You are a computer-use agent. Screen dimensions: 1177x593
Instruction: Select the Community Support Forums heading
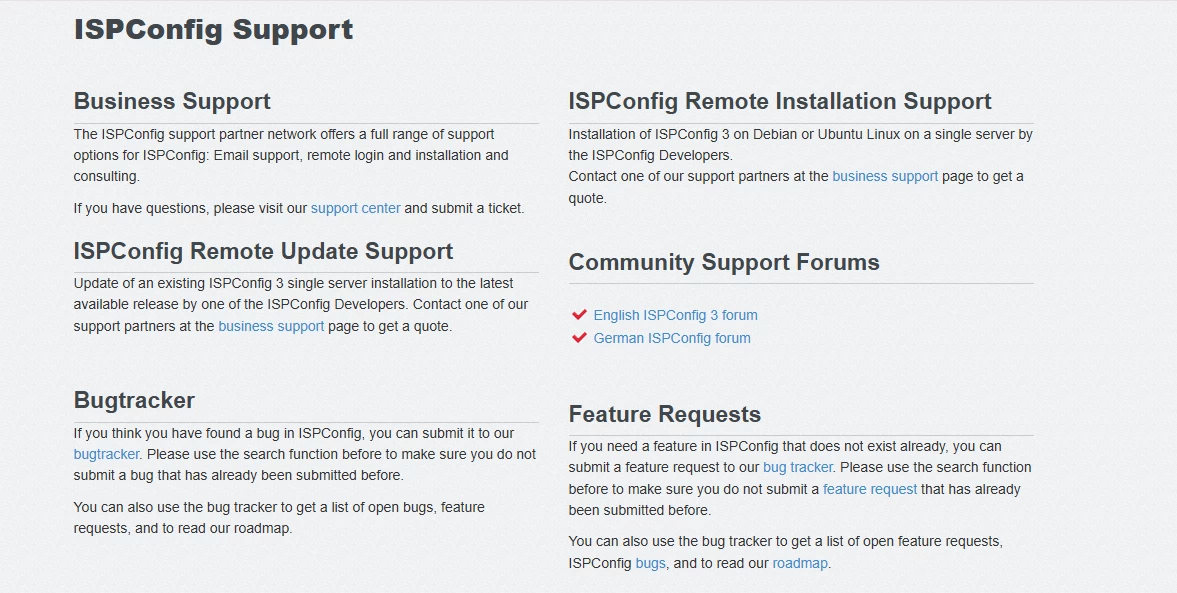coord(723,262)
